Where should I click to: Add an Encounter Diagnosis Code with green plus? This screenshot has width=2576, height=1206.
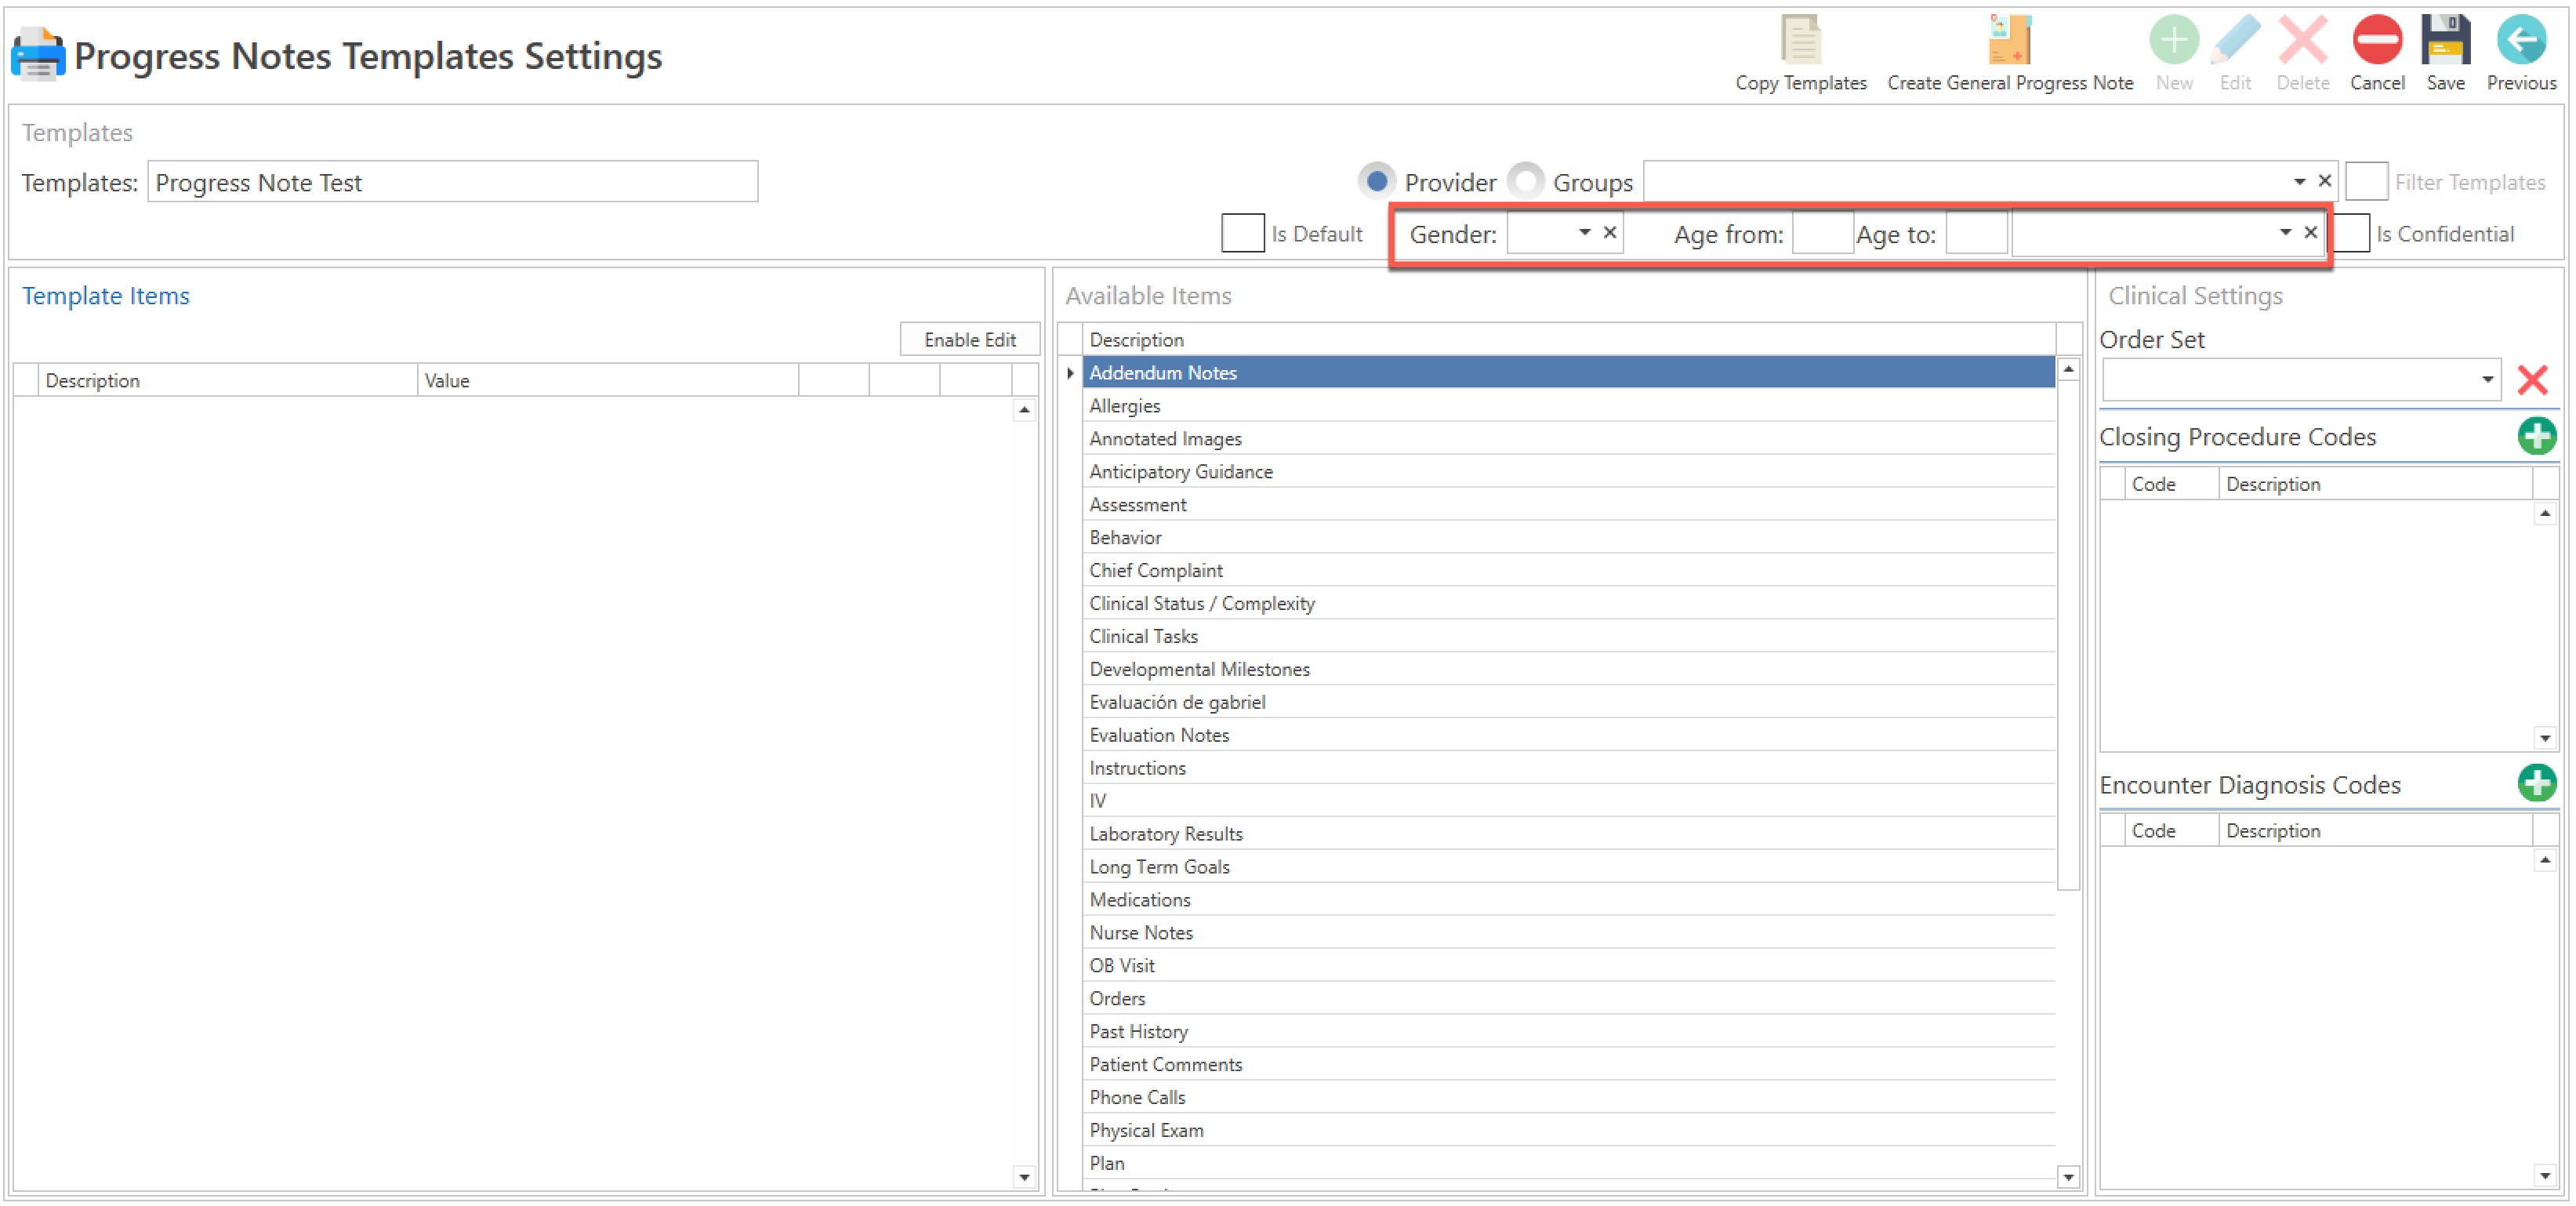pyautogui.click(x=2536, y=783)
